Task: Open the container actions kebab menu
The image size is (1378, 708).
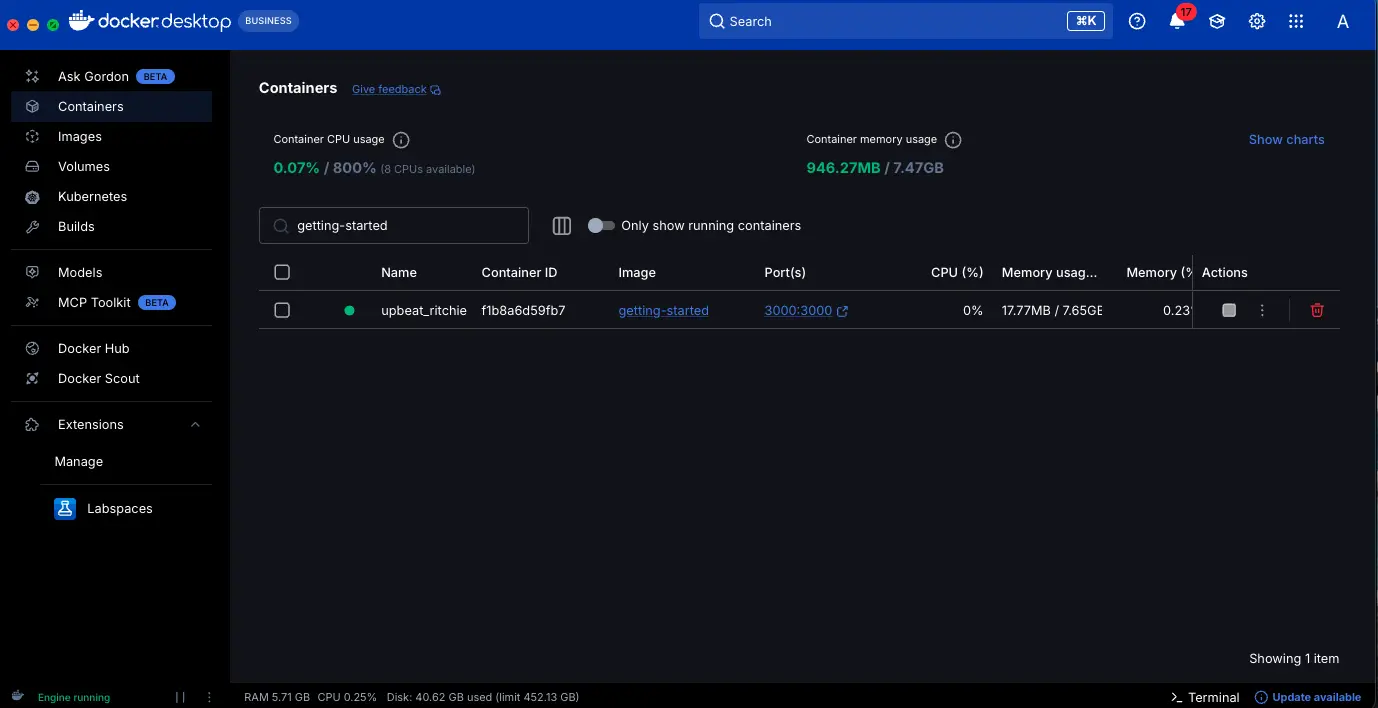Action: click(1262, 310)
